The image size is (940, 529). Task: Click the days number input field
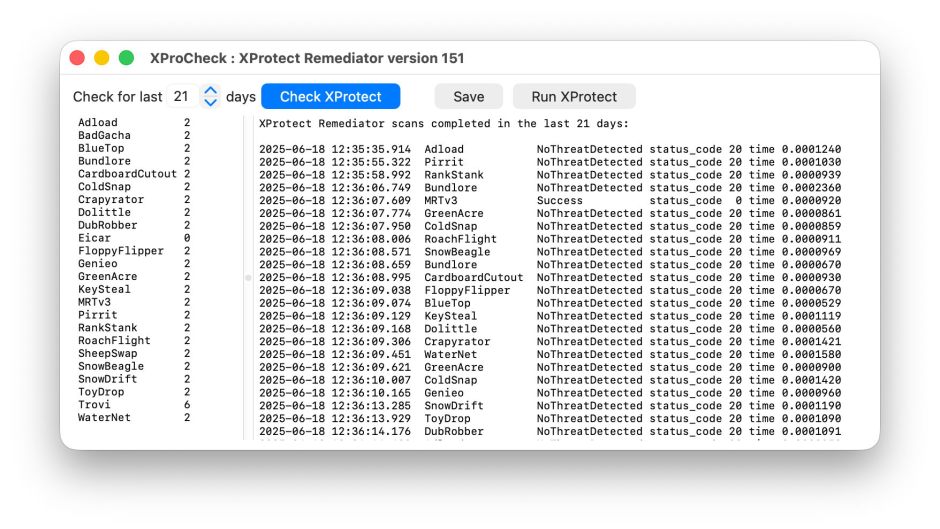click(181, 97)
